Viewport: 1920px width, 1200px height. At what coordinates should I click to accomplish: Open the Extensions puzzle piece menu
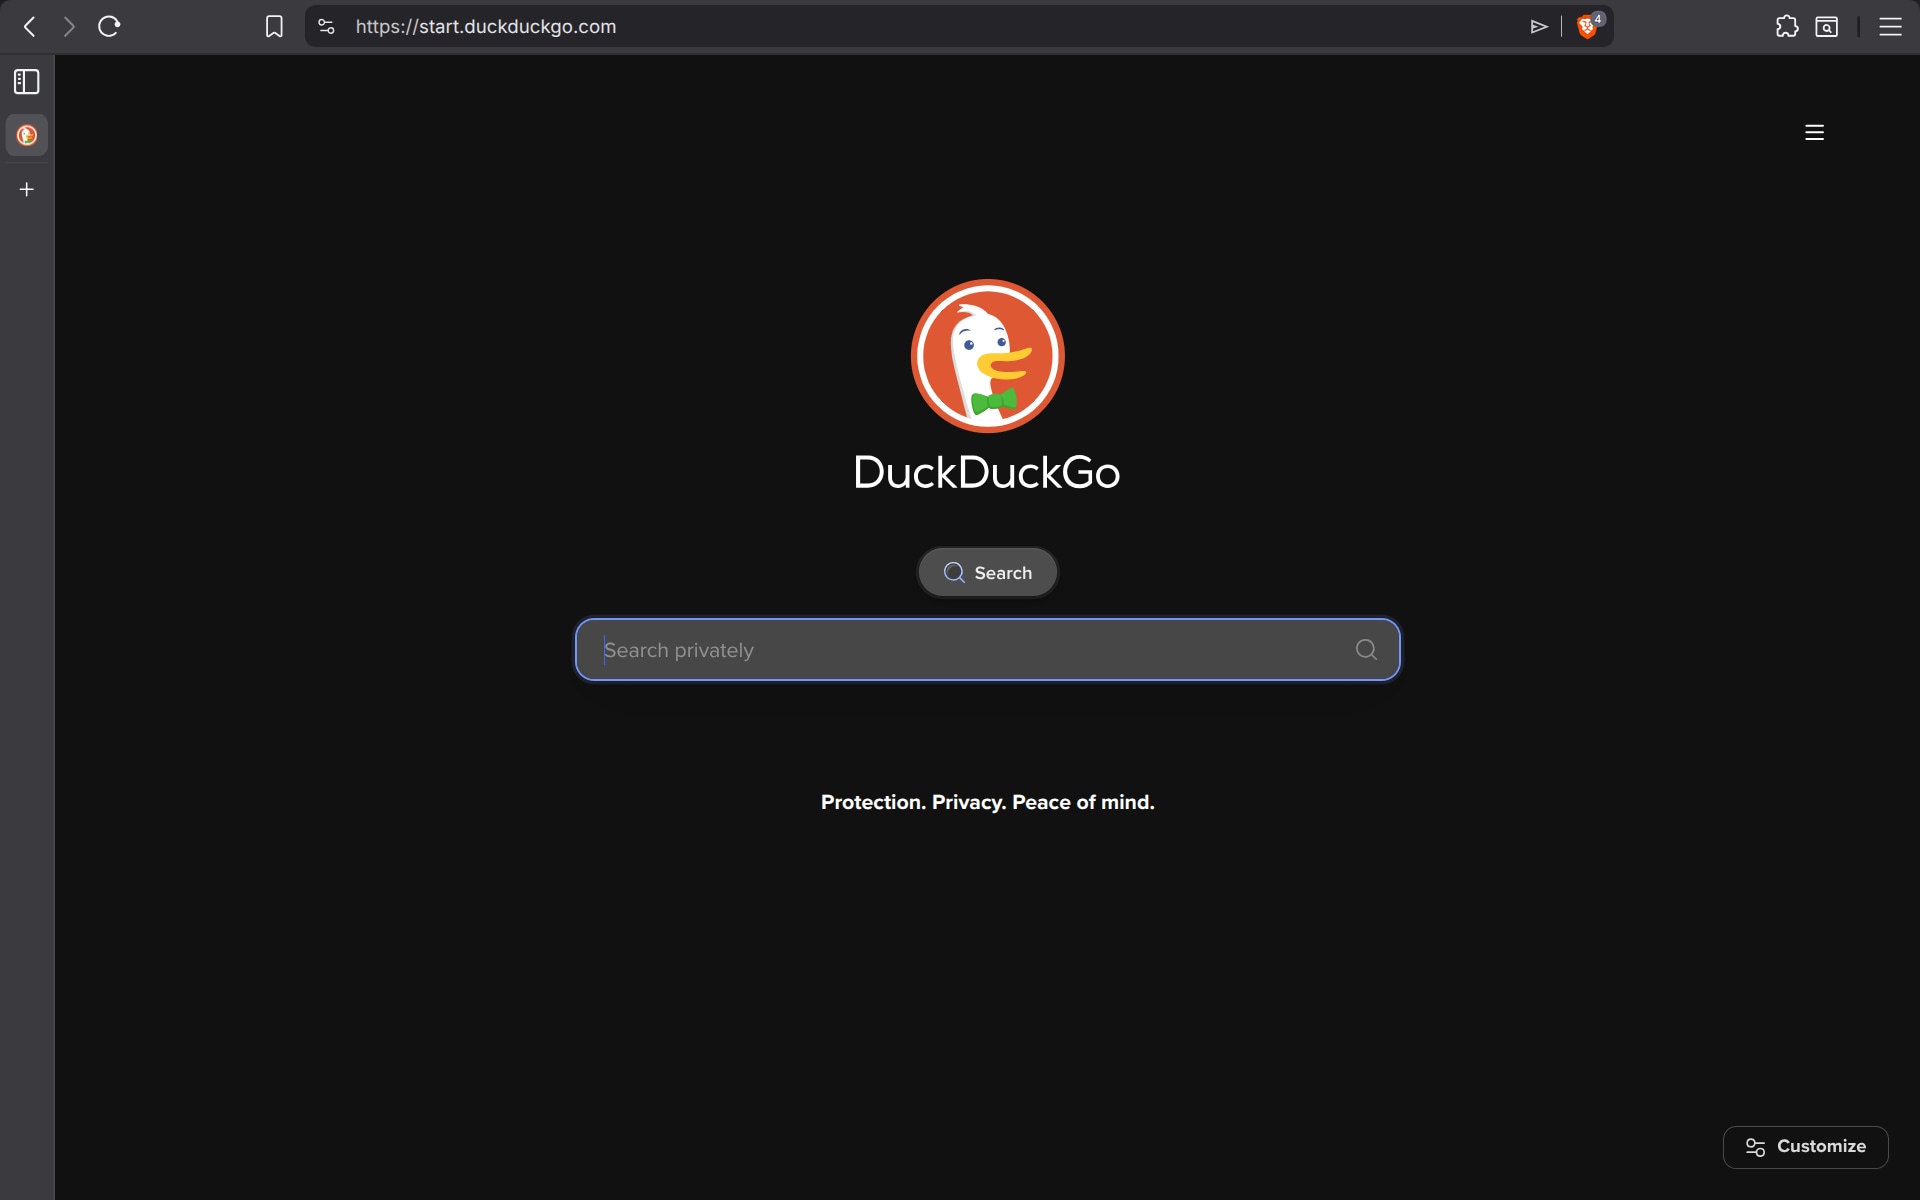click(1787, 27)
